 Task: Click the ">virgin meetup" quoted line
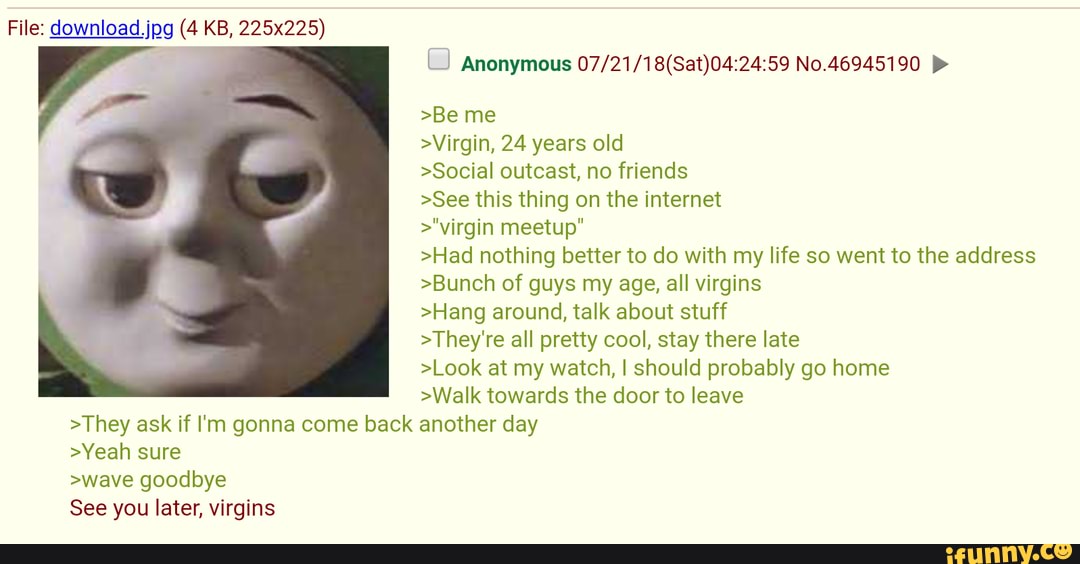502,227
